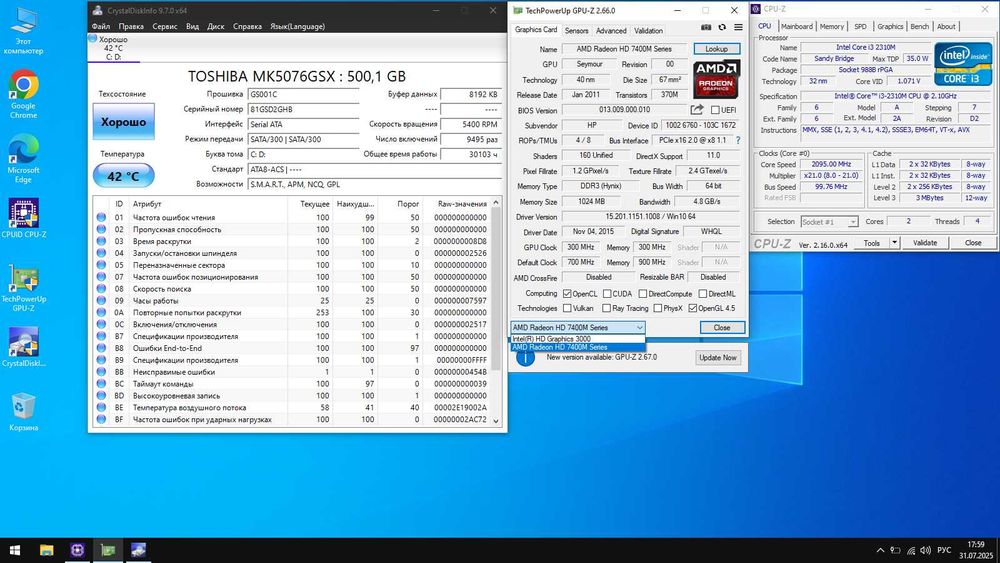
Task: Select the Хорошо 42 °C C: D: disk tab
Action: coord(114,48)
